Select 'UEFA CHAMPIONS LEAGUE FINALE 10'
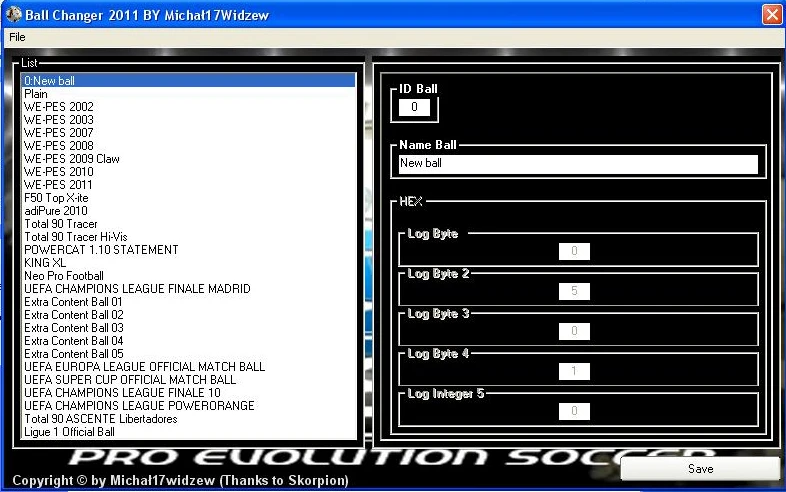Screen dimensions: 786x492 pos(188,393)
